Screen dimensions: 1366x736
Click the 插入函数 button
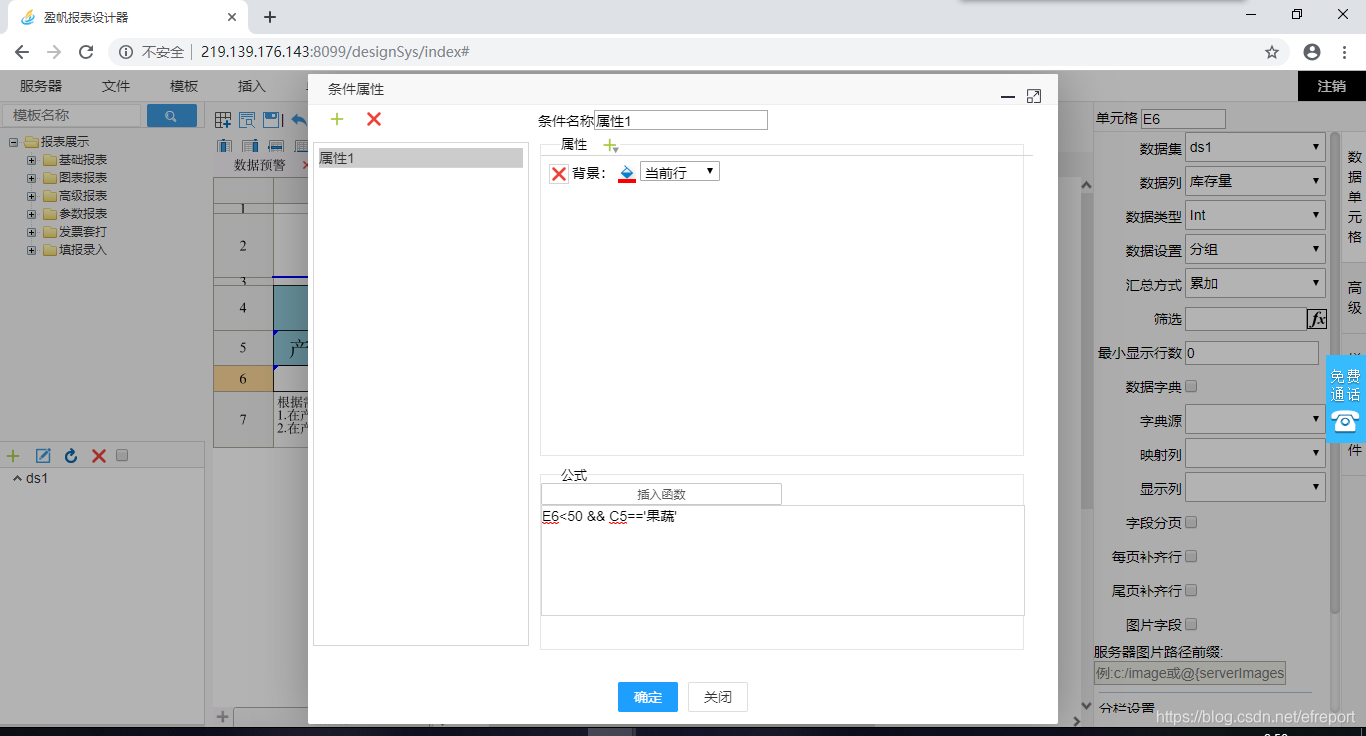click(x=661, y=494)
